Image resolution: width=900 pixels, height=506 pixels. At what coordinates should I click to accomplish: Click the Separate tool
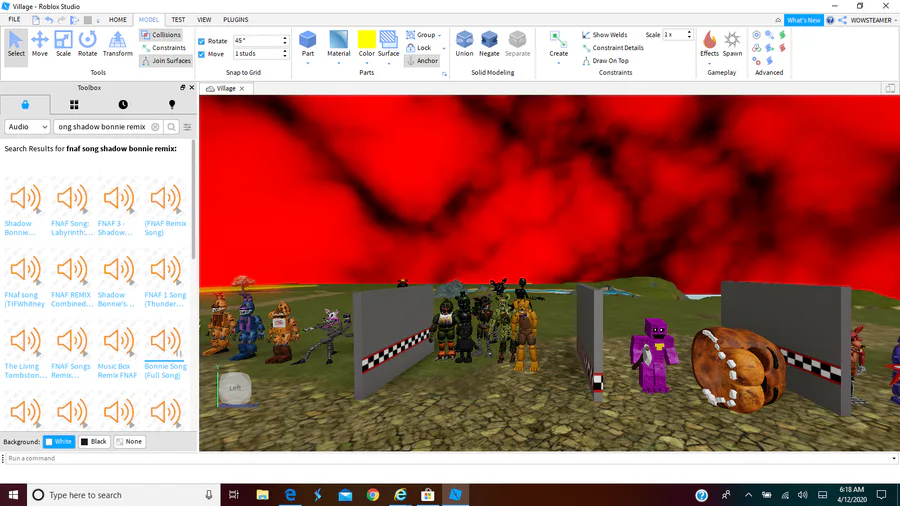[517, 44]
